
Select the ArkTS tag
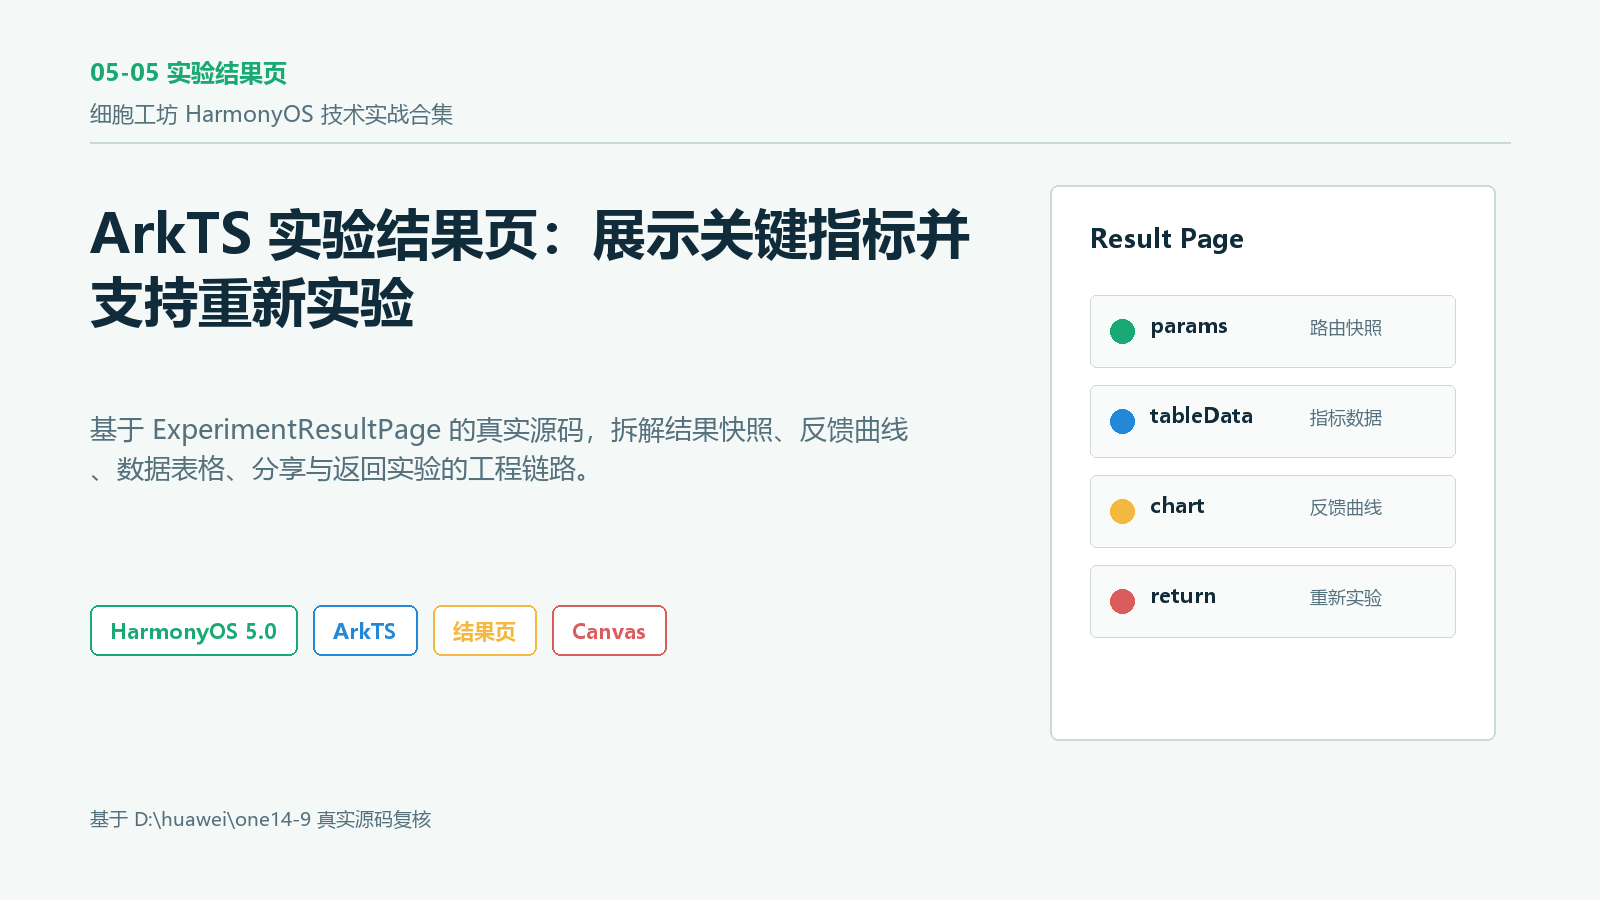(365, 631)
